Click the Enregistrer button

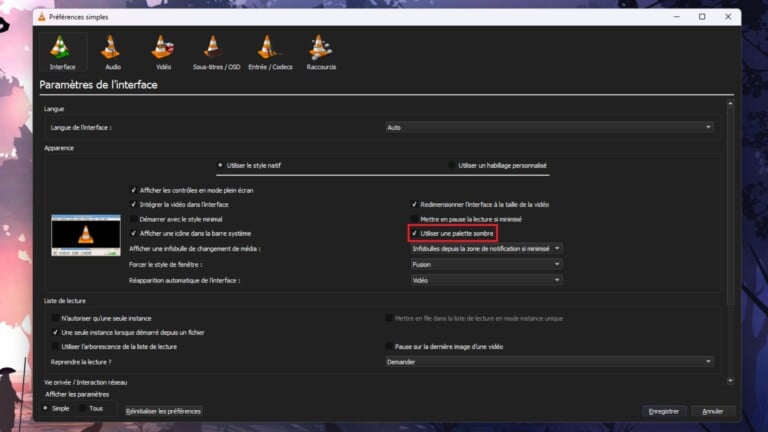pos(664,411)
